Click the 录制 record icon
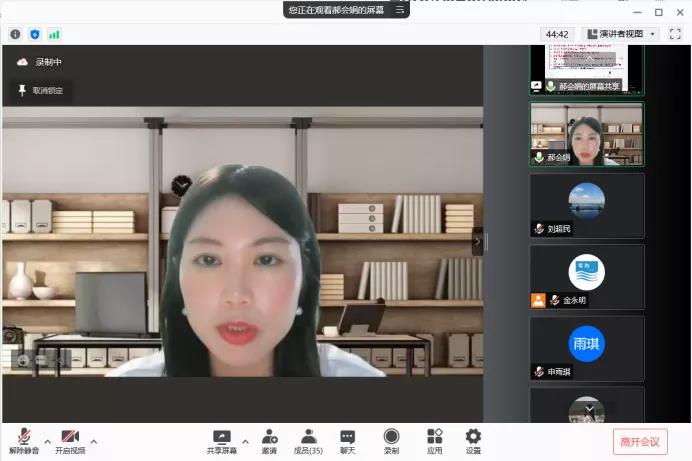The width and height of the screenshot is (692, 461). coord(391,440)
